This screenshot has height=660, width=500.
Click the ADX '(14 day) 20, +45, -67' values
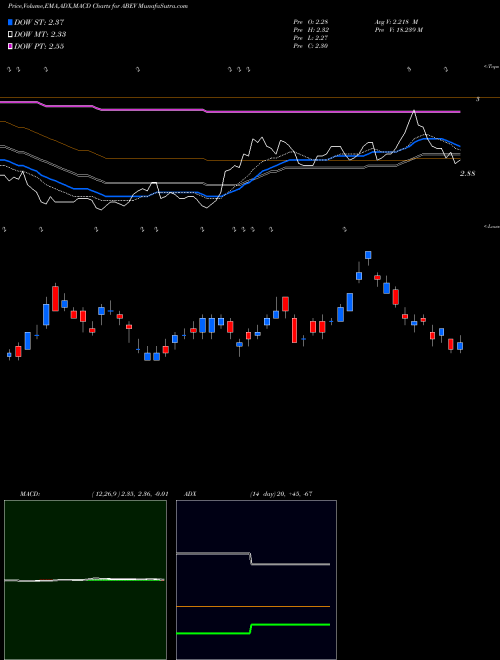tap(280, 494)
